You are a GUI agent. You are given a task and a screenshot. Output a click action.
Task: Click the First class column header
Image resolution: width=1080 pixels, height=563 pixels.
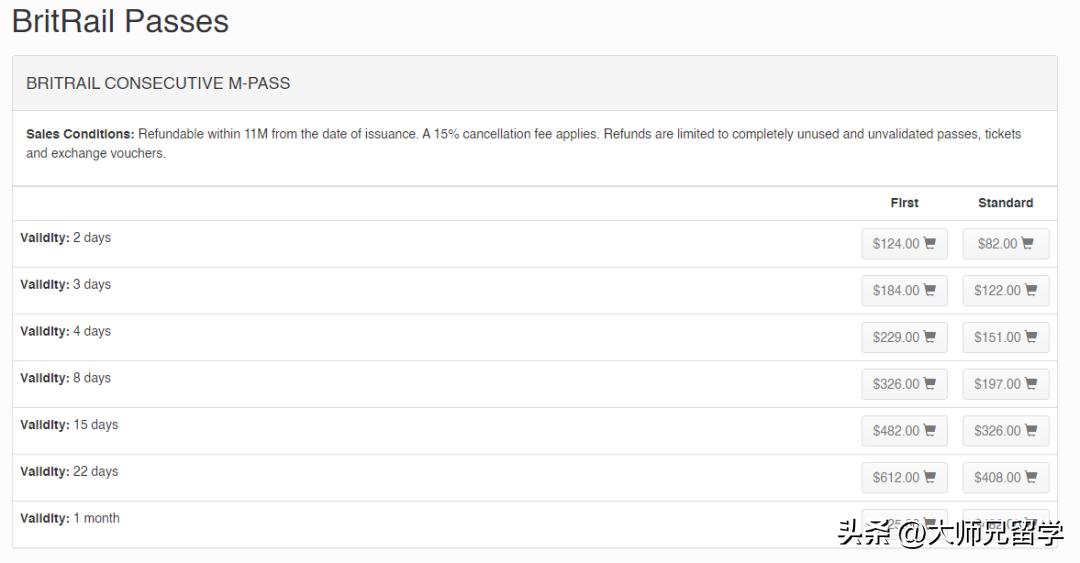[904, 203]
